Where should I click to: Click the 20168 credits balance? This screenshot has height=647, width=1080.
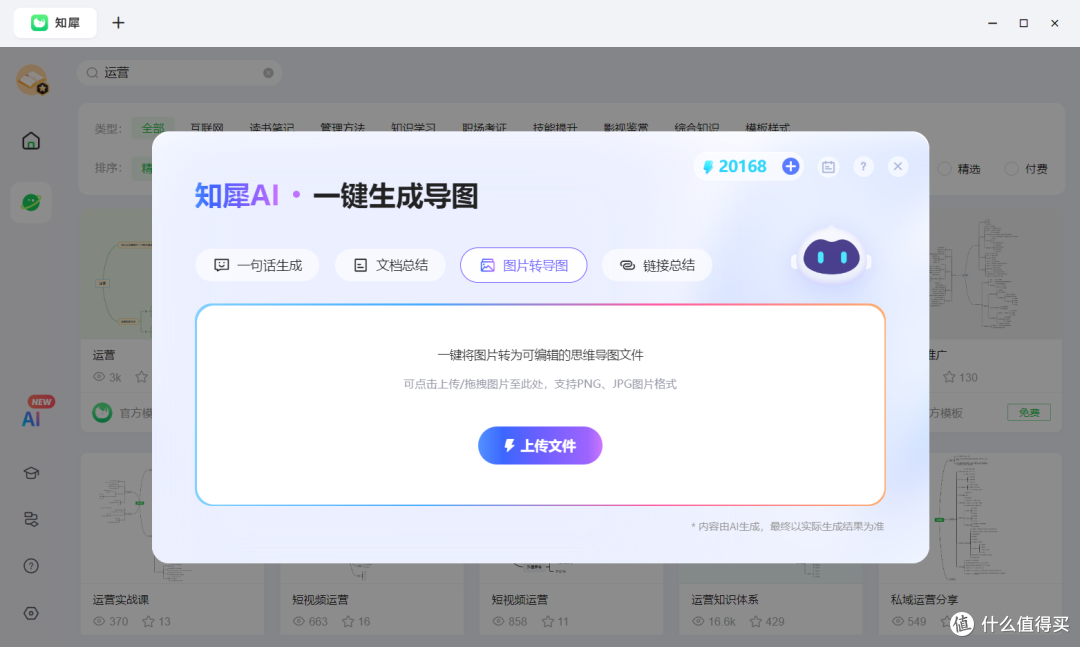tap(742, 166)
